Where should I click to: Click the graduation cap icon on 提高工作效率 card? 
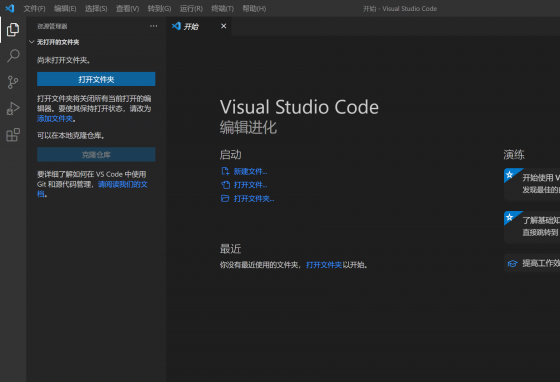tap(512, 263)
